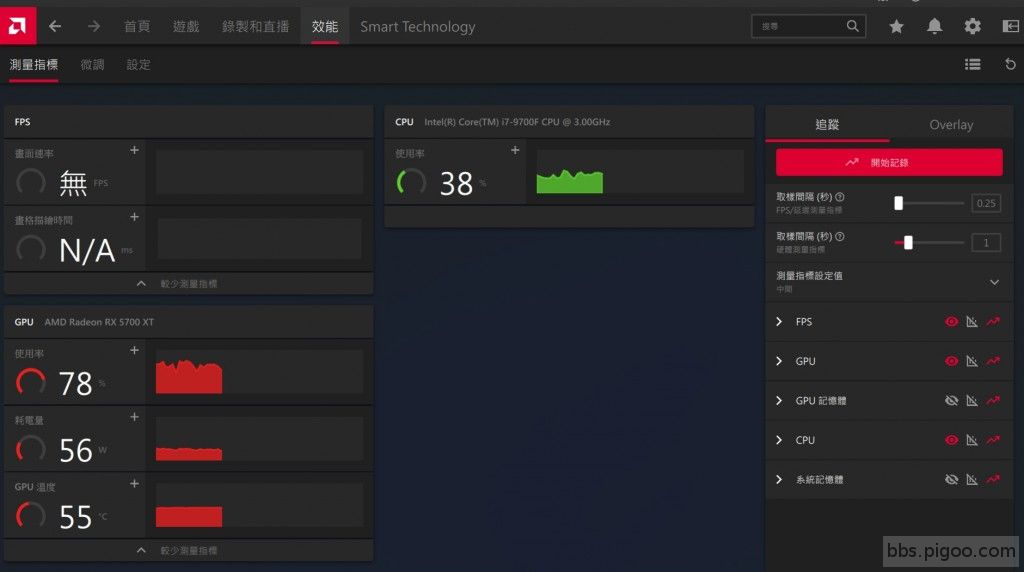The height and width of the screenshot is (572, 1024).
Task: Switch to the 微調 sub-tab
Action: point(92,64)
